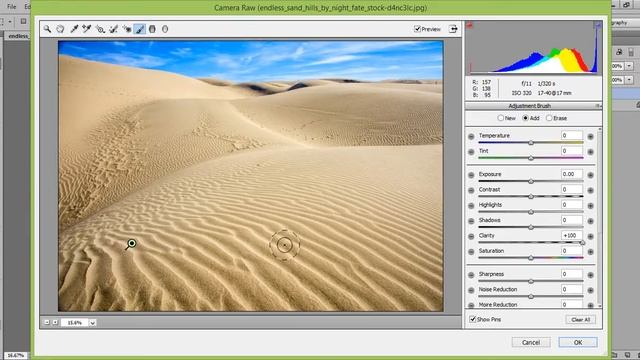This screenshot has height=360, width=640.
Task: Select the Graduated Filter tool
Action: tap(152, 29)
